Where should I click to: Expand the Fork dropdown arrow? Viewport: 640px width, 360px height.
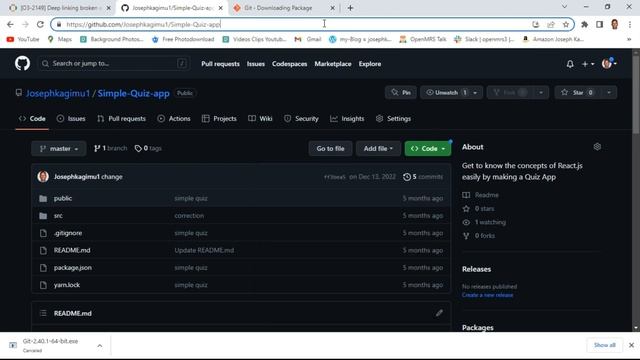[x=541, y=93]
